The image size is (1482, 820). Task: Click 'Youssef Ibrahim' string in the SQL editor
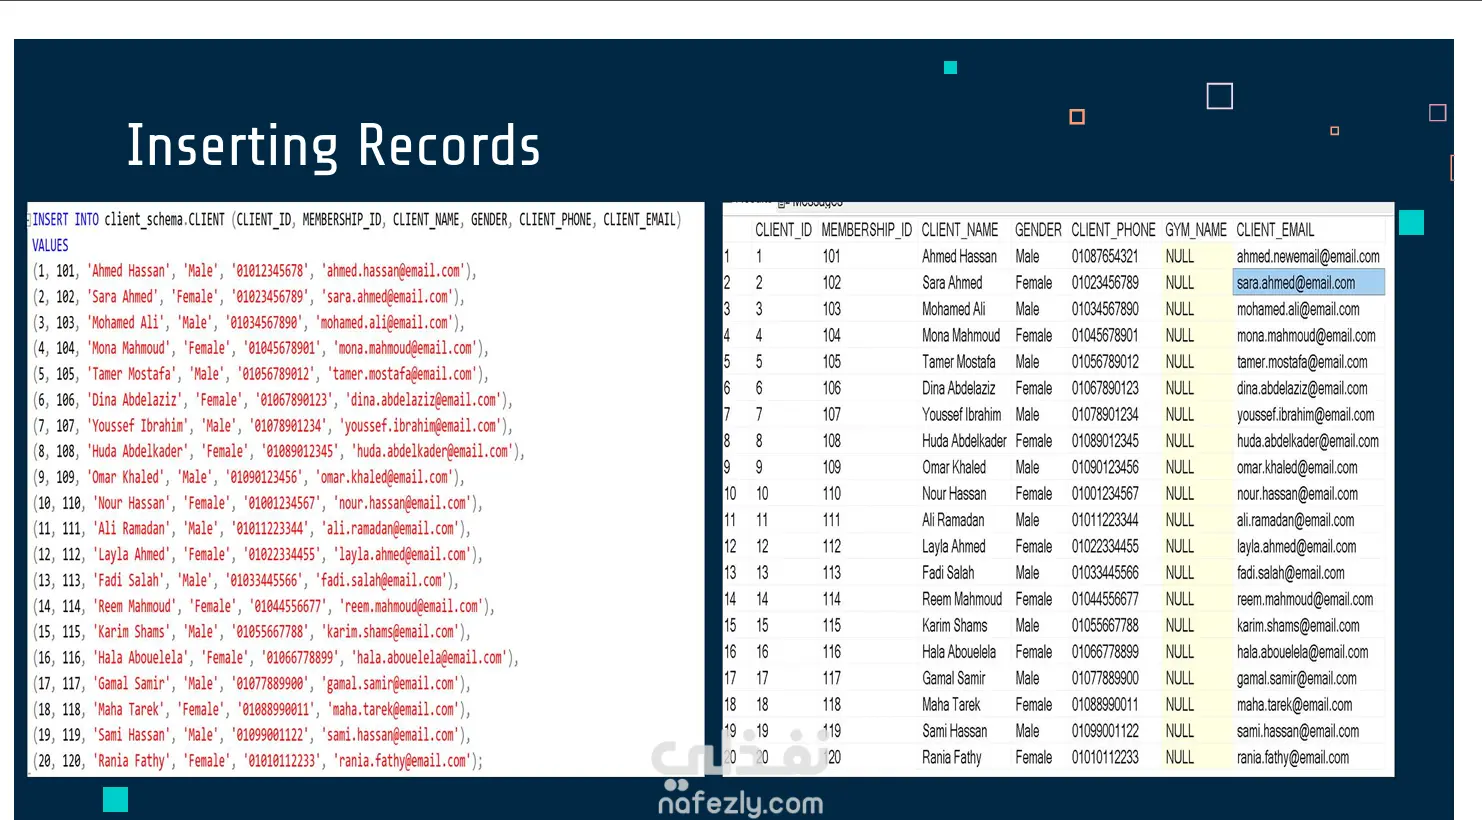point(139,426)
